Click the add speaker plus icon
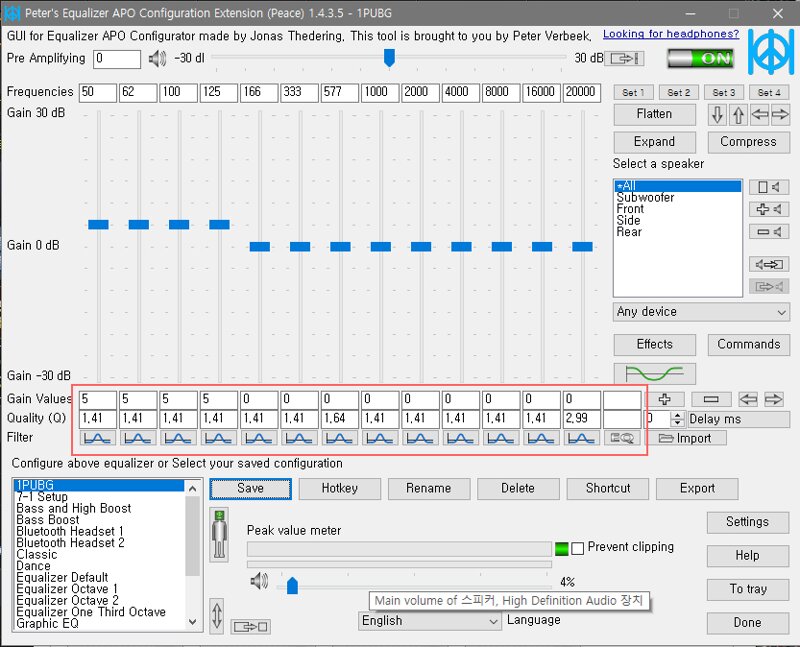Viewport: 800px width, 647px height. pos(768,209)
